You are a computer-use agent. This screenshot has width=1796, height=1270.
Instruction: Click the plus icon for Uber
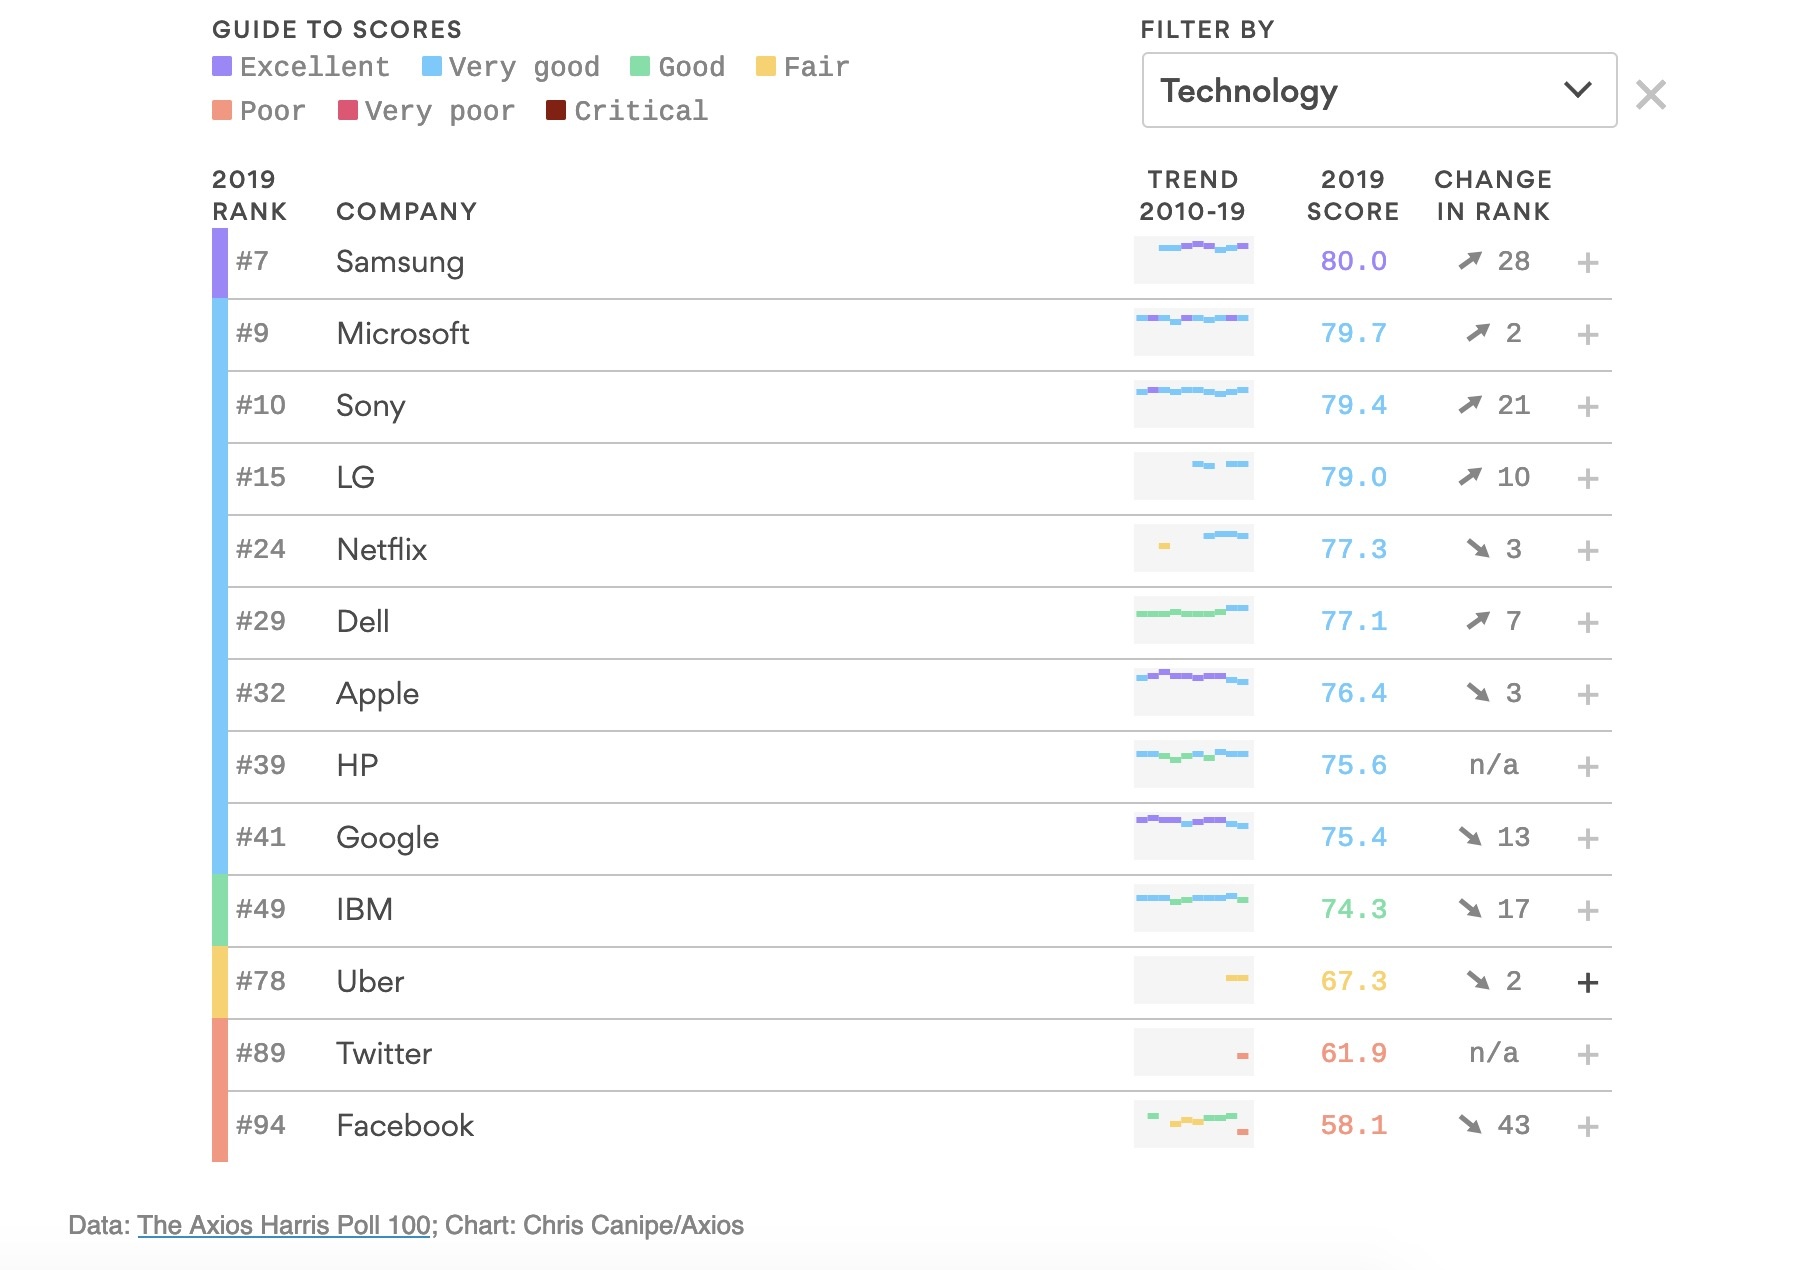(x=1587, y=983)
